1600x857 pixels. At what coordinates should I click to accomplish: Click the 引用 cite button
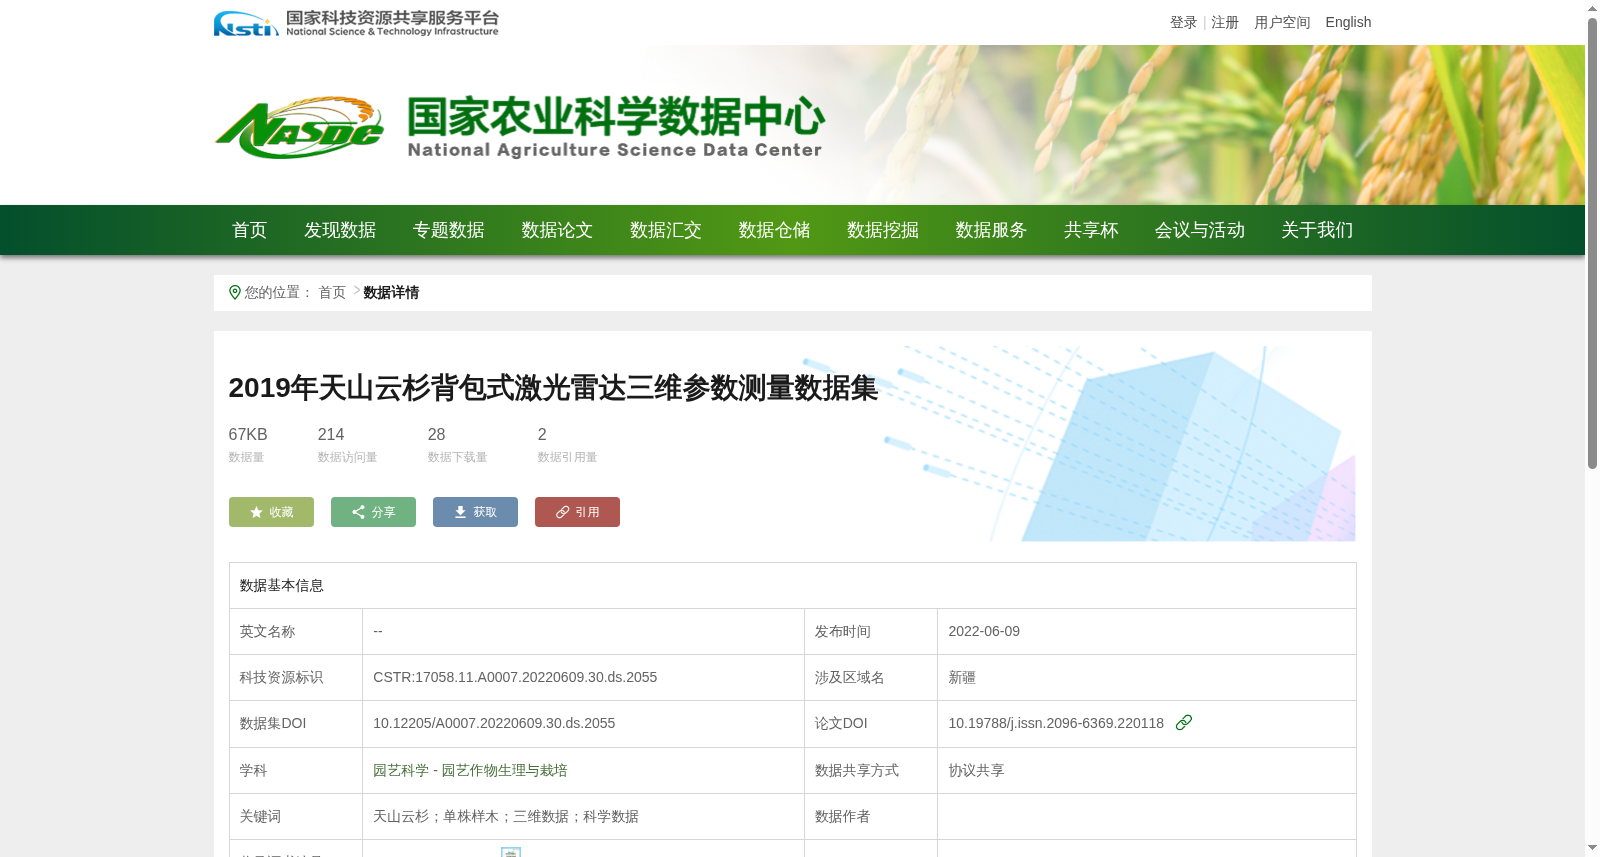tap(577, 512)
